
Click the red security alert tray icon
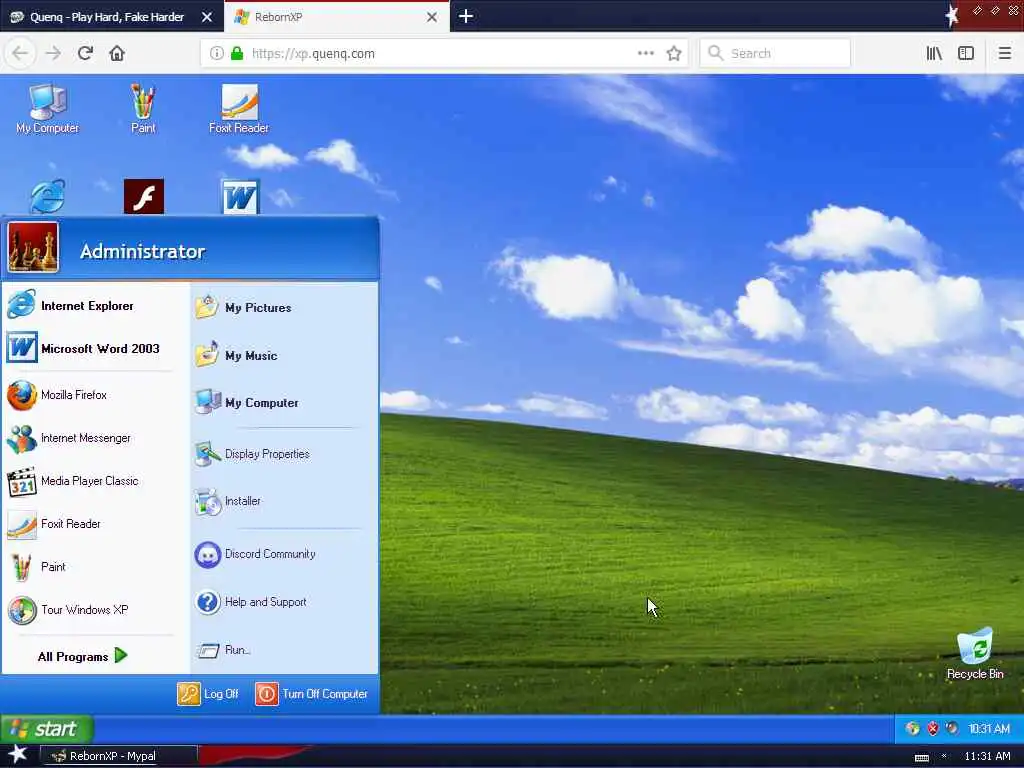pyautogui.click(x=933, y=729)
